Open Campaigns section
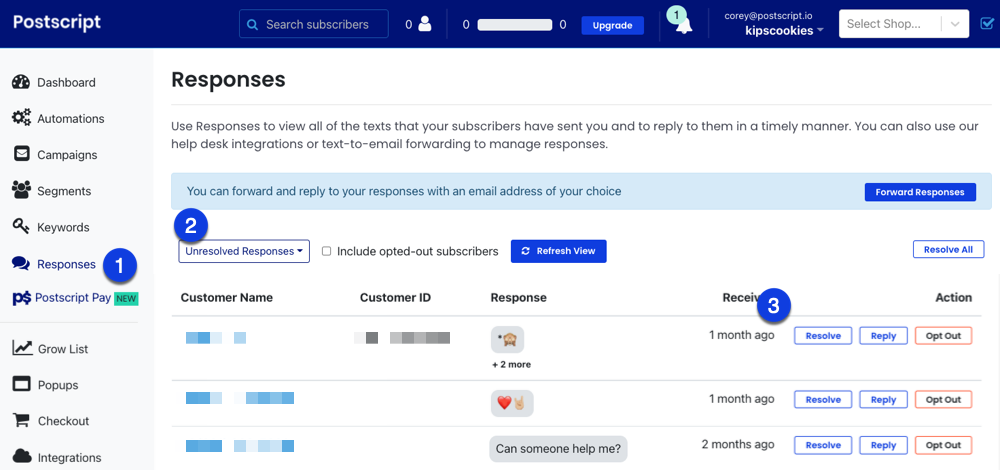The width and height of the screenshot is (1000, 470). click(x=67, y=155)
